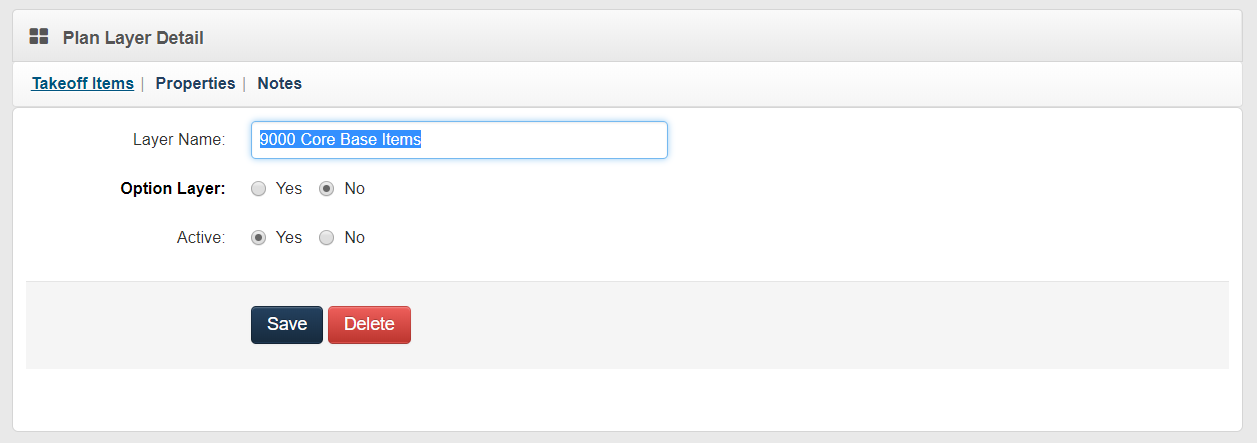The width and height of the screenshot is (1257, 443).
Task: Click the No text label for Active
Action: (x=354, y=238)
